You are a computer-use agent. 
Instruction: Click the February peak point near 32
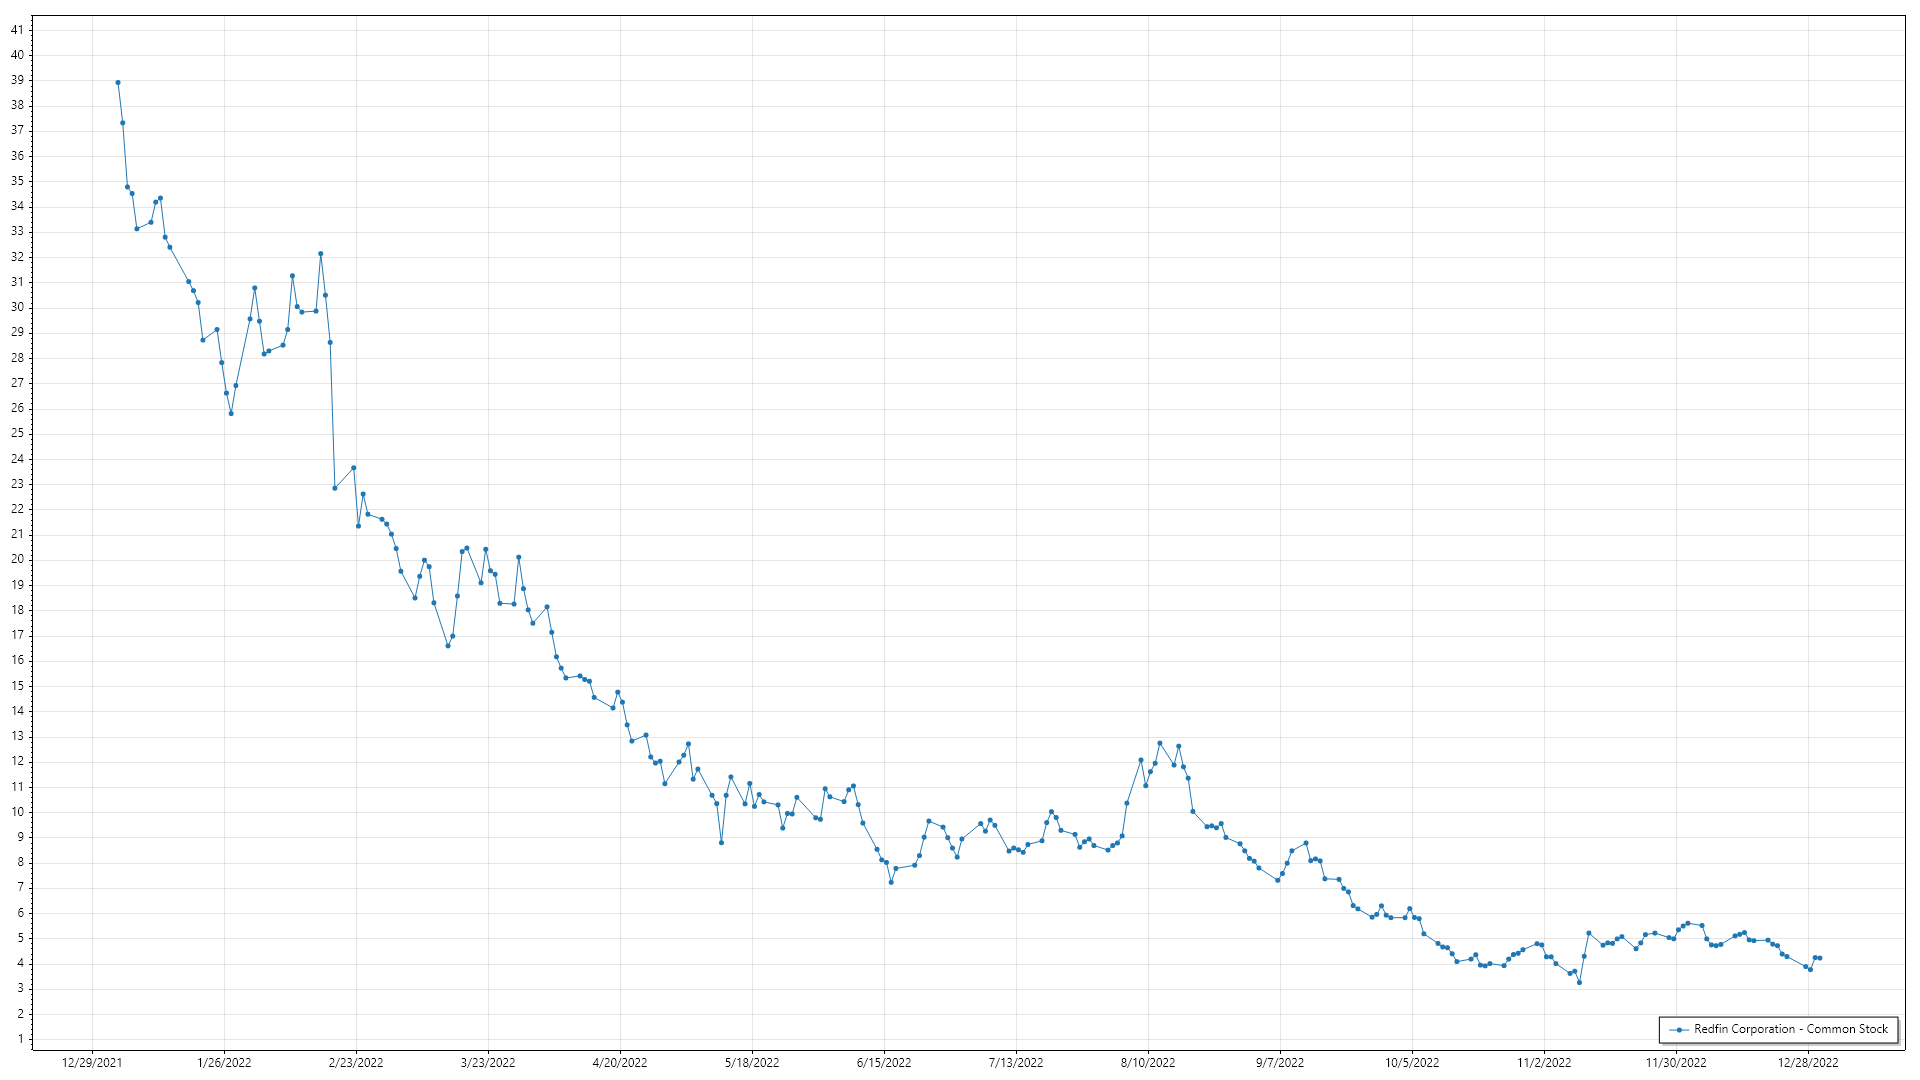pyautogui.click(x=320, y=254)
